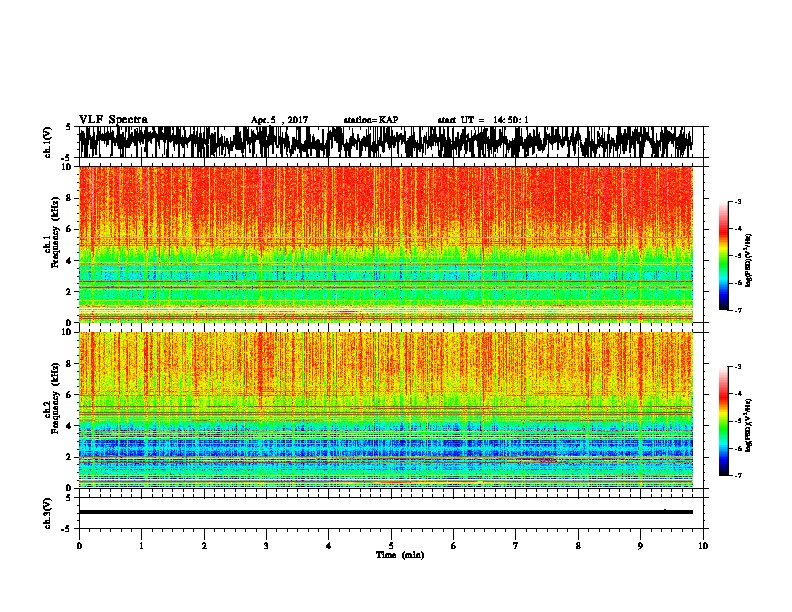The image size is (792, 612).
Task: Click the date 'Apr. 5 , 2017'
Action: (x=279, y=120)
